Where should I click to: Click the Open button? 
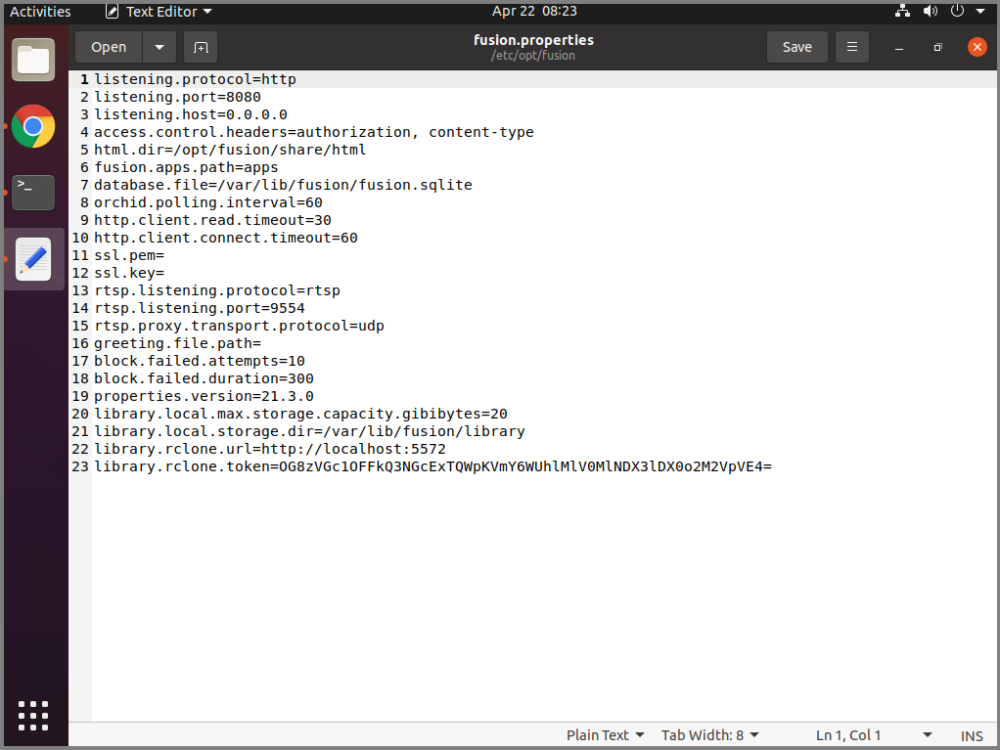(109, 46)
